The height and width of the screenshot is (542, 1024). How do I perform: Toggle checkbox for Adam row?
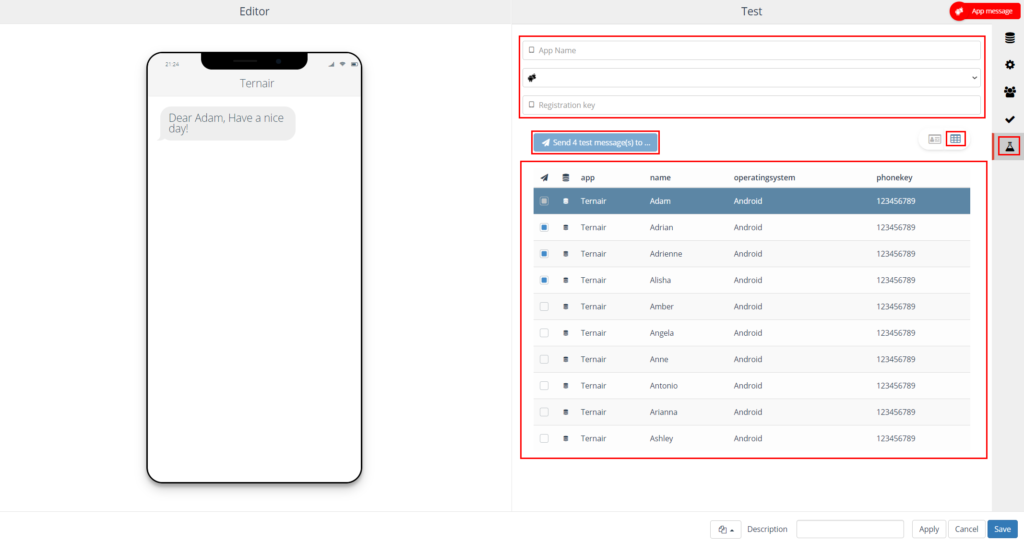click(544, 201)
